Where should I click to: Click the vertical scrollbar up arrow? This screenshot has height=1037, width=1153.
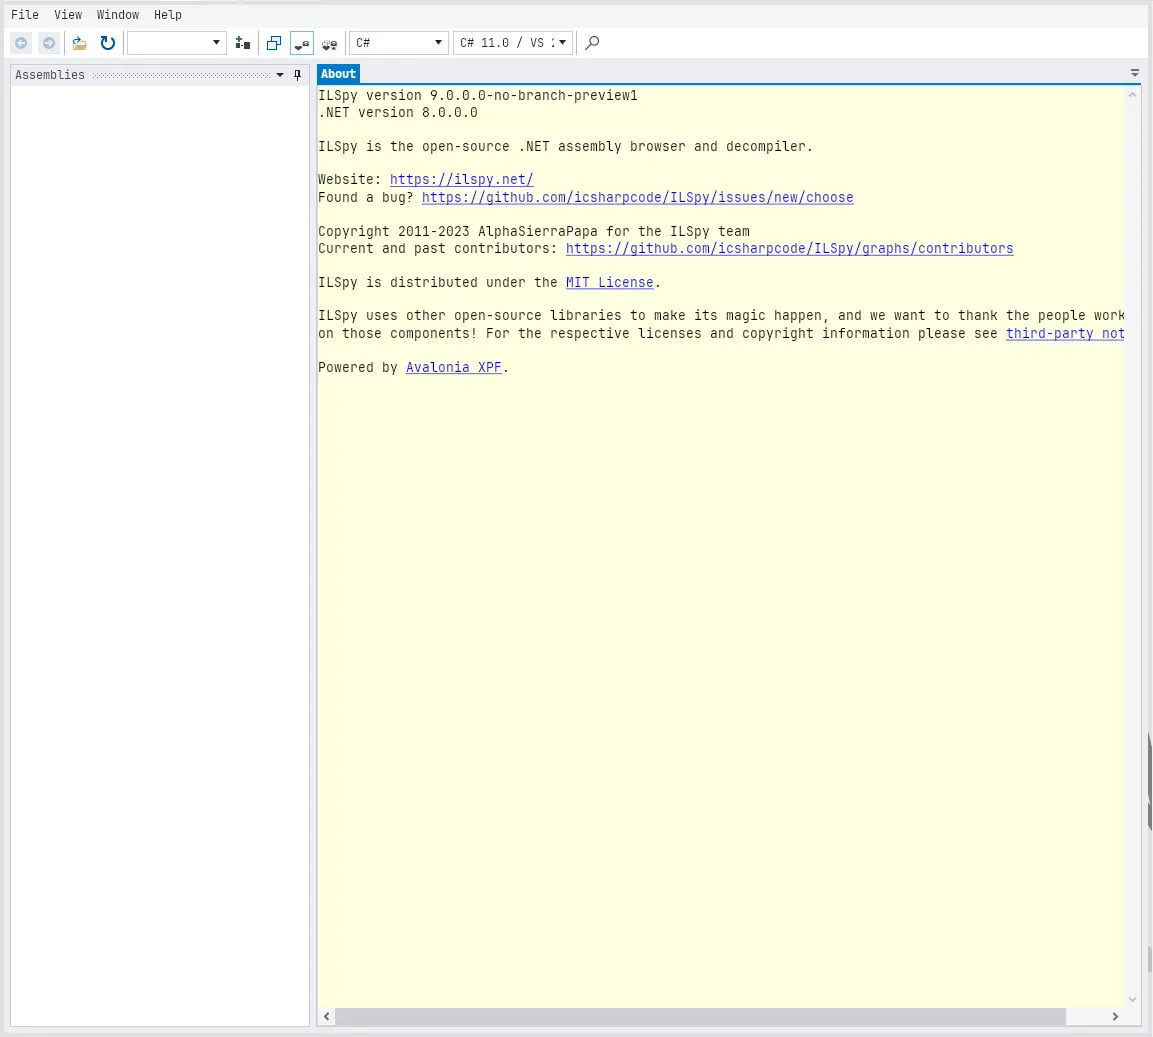tap(1132, 94)
